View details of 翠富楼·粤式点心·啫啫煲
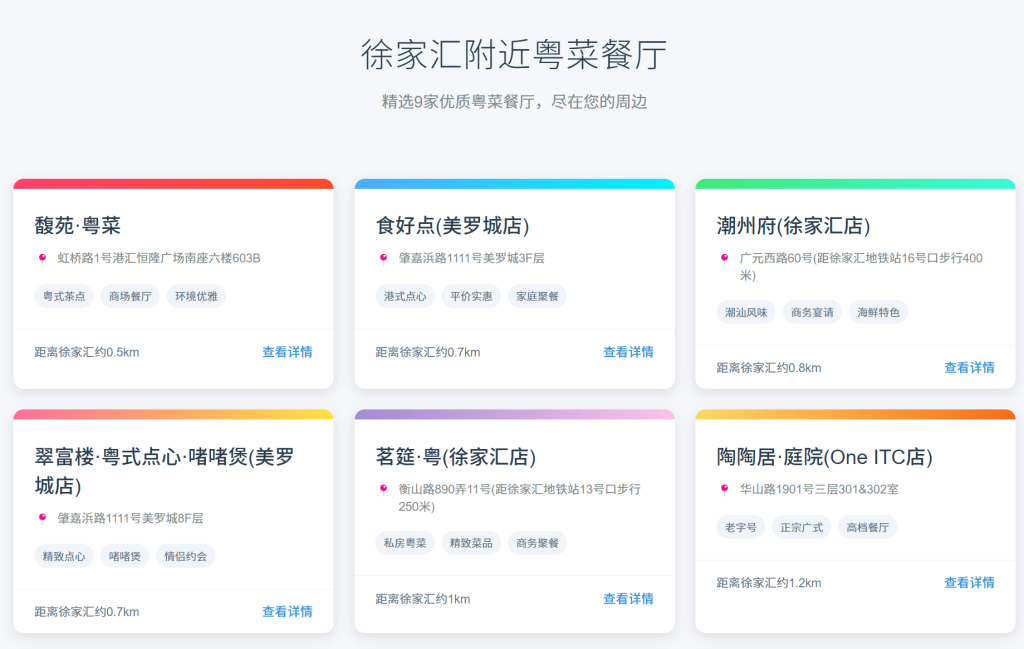 tap(287, 612)
